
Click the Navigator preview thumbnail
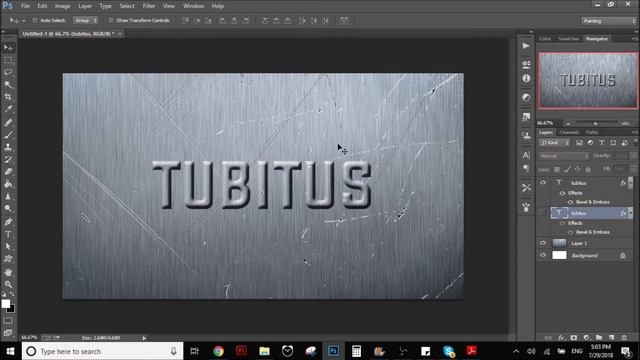click(587, 80)
